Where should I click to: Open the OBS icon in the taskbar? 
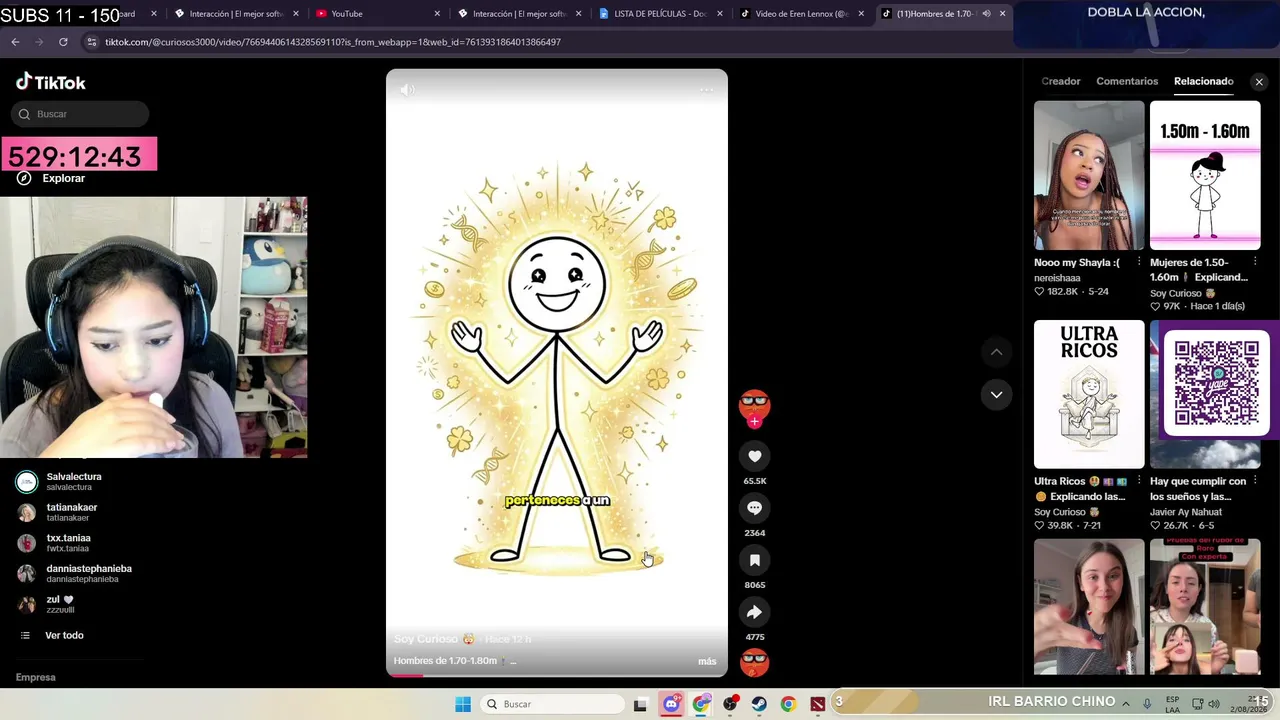(731, 704)
